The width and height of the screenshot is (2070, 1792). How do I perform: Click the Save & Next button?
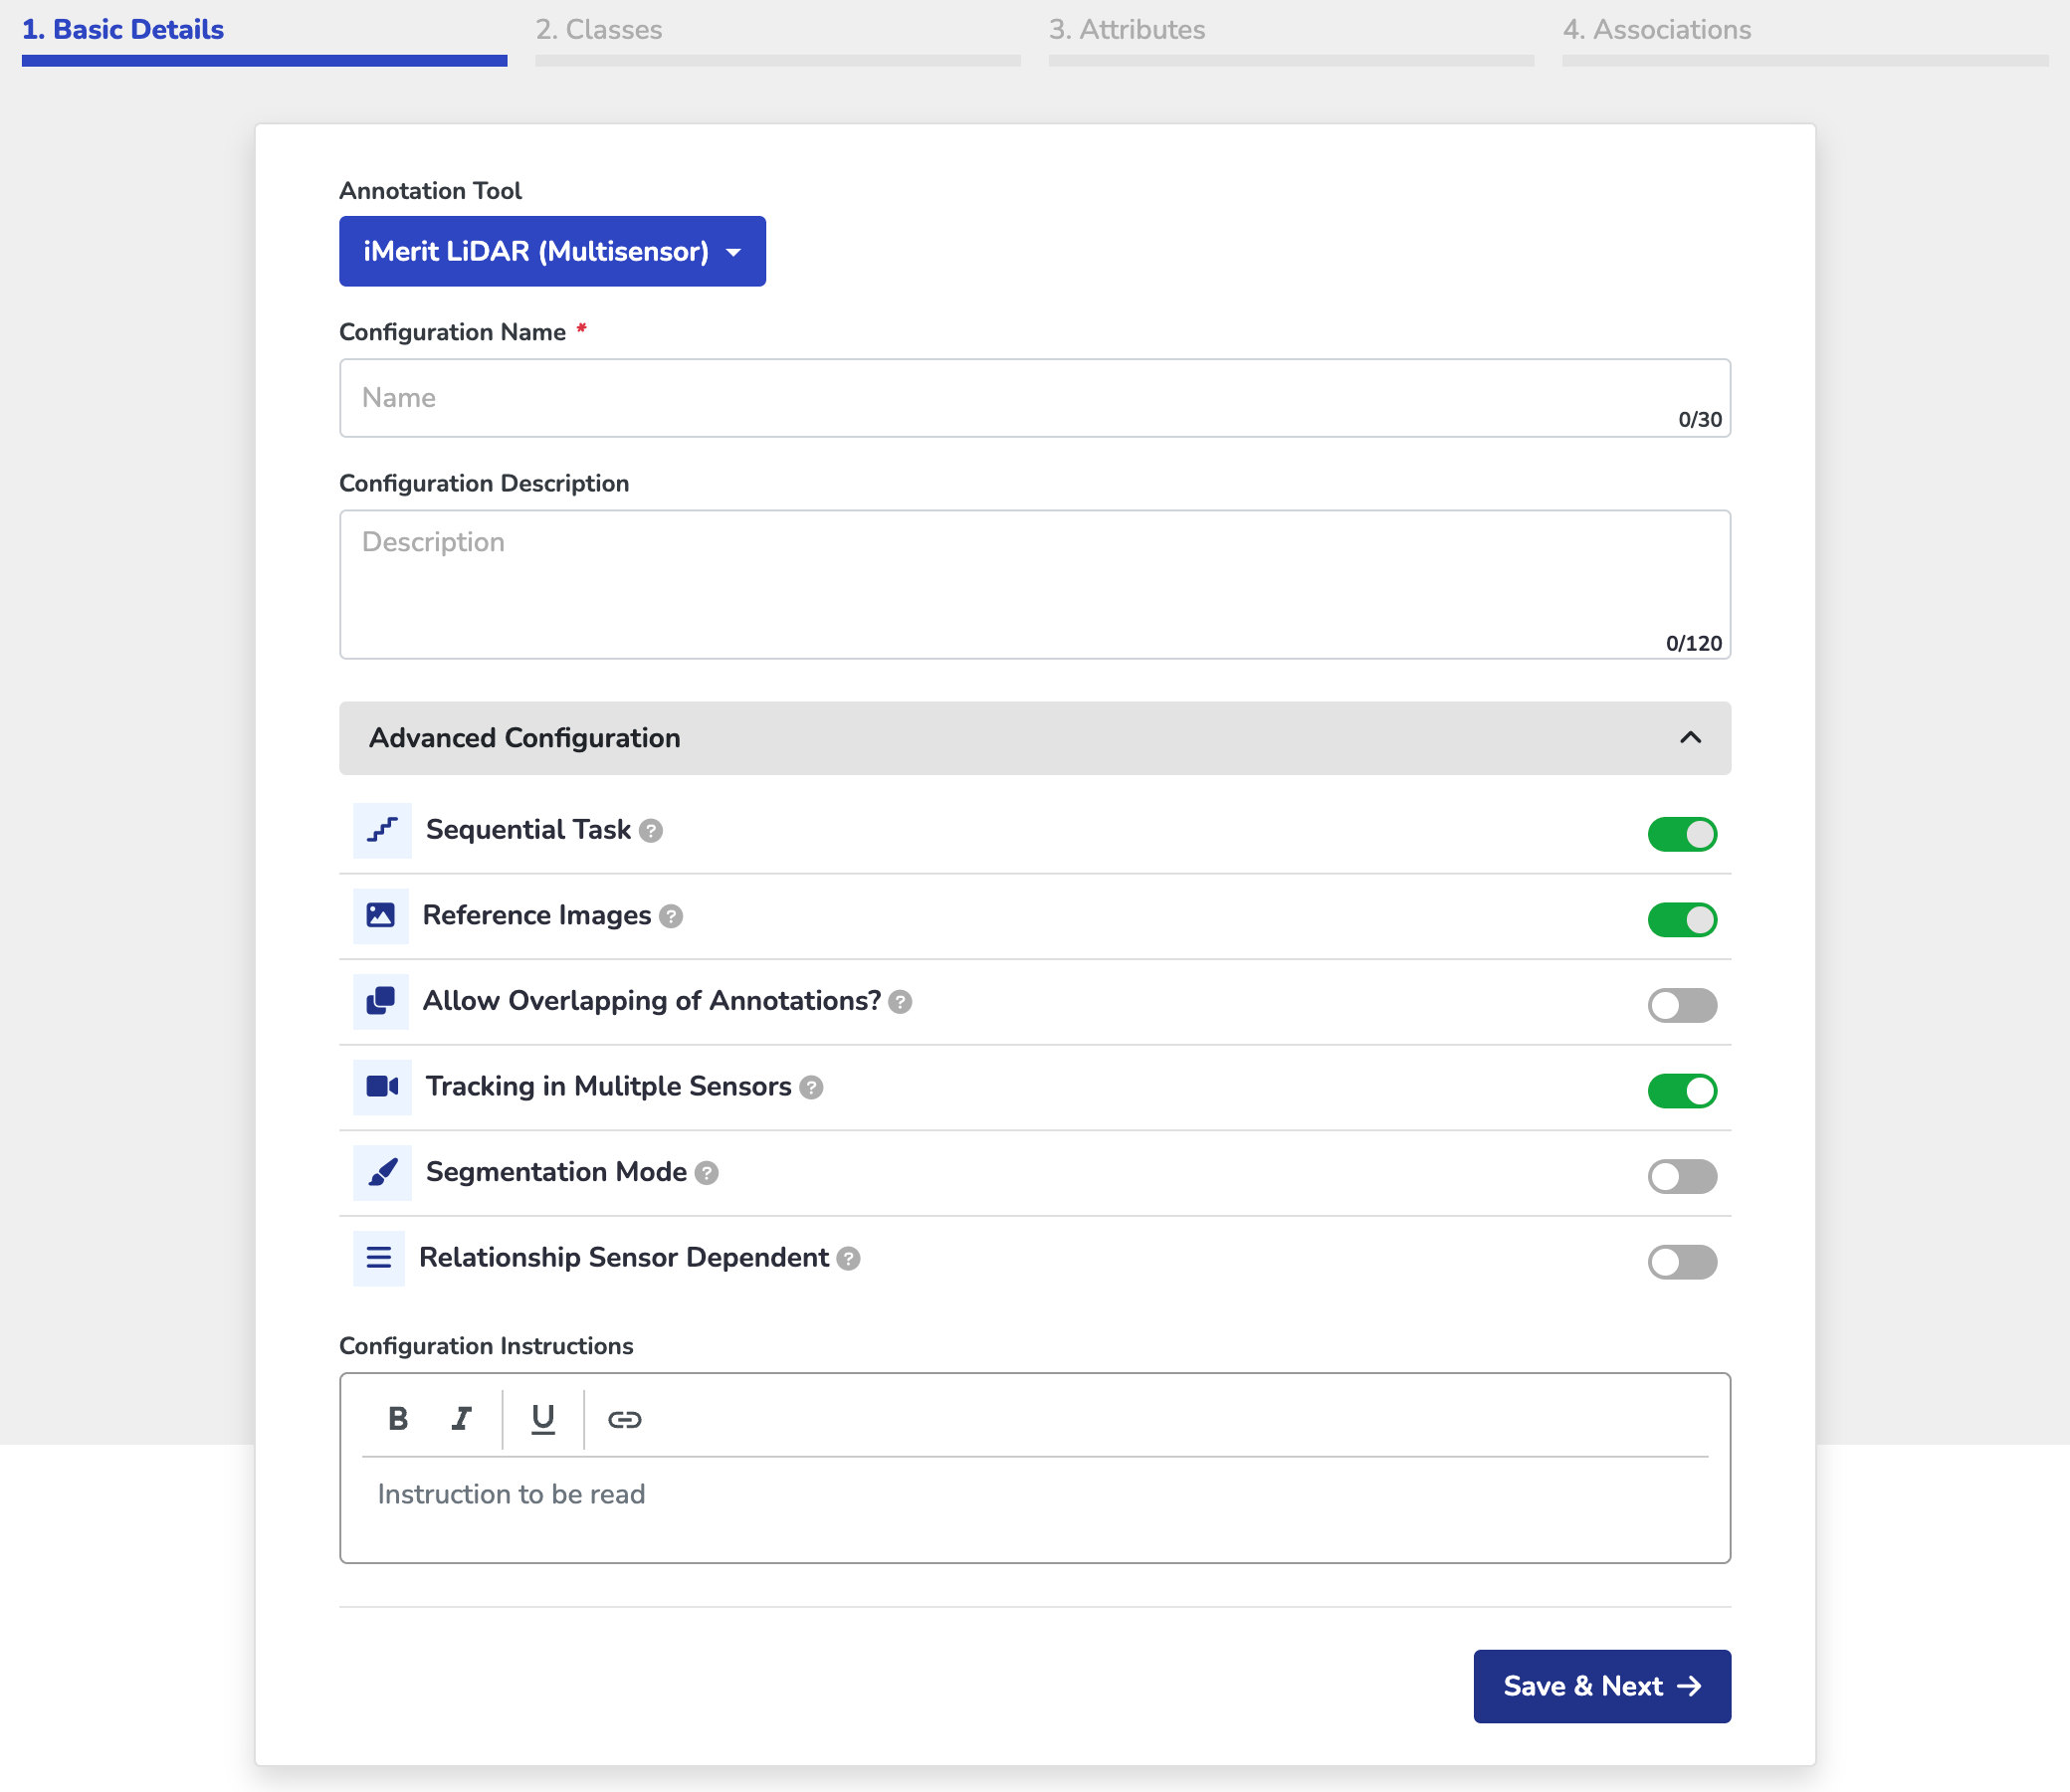(1602, 1686)
